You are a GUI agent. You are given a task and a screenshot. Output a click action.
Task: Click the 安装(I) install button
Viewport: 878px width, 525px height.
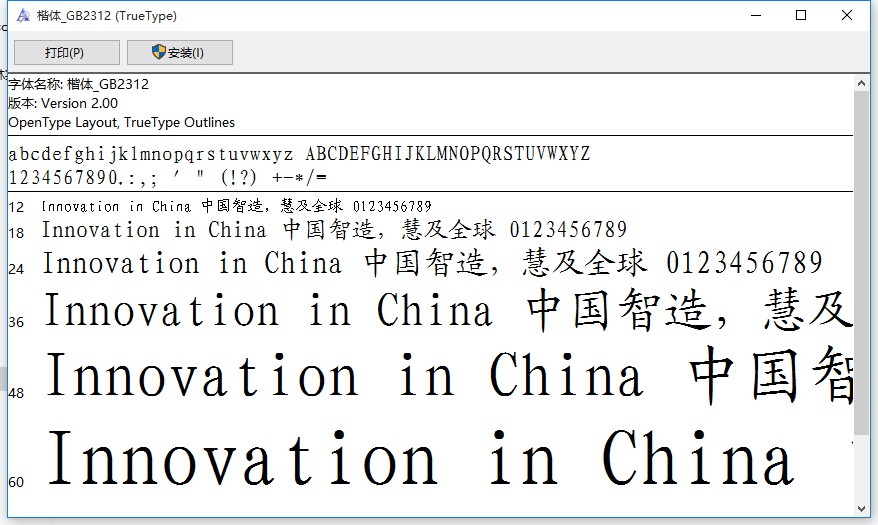tap(180, 53)
